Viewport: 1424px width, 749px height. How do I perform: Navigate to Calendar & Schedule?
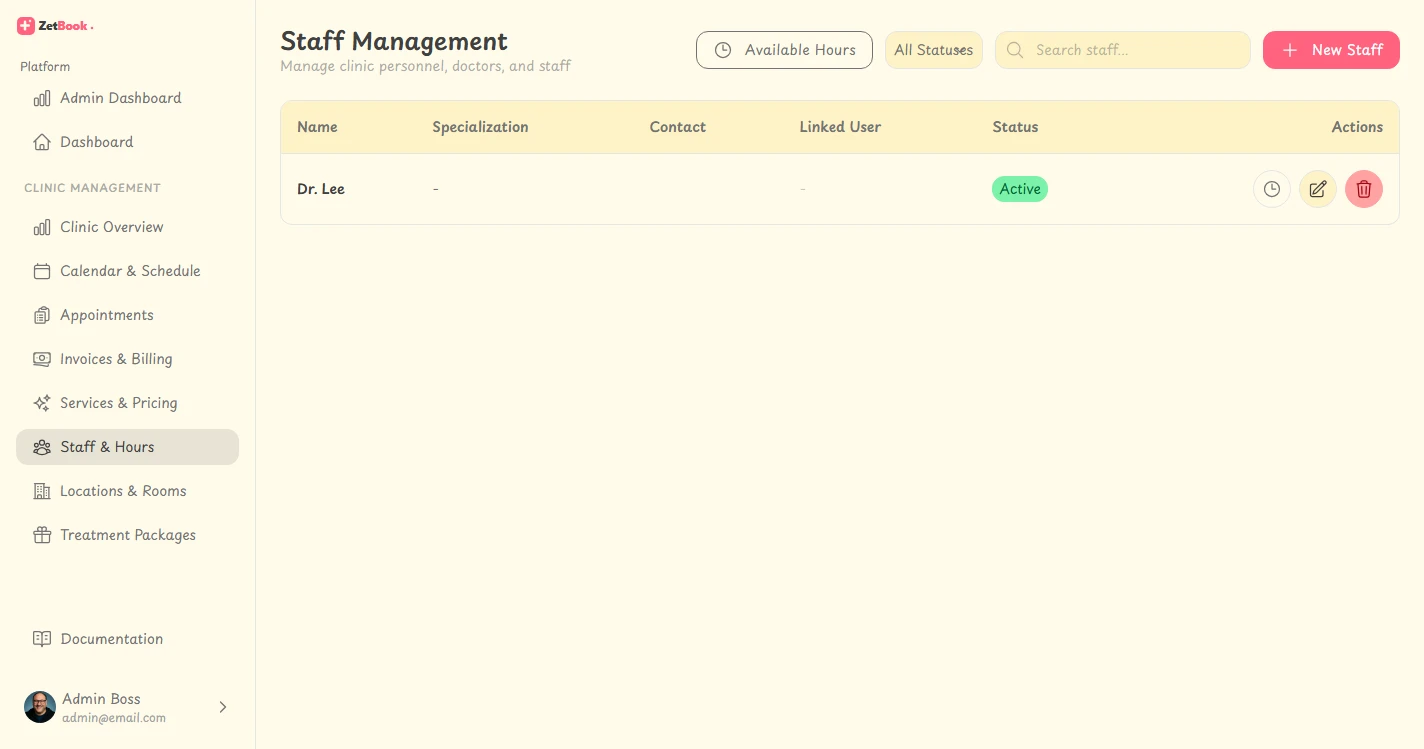coord(127,271)
